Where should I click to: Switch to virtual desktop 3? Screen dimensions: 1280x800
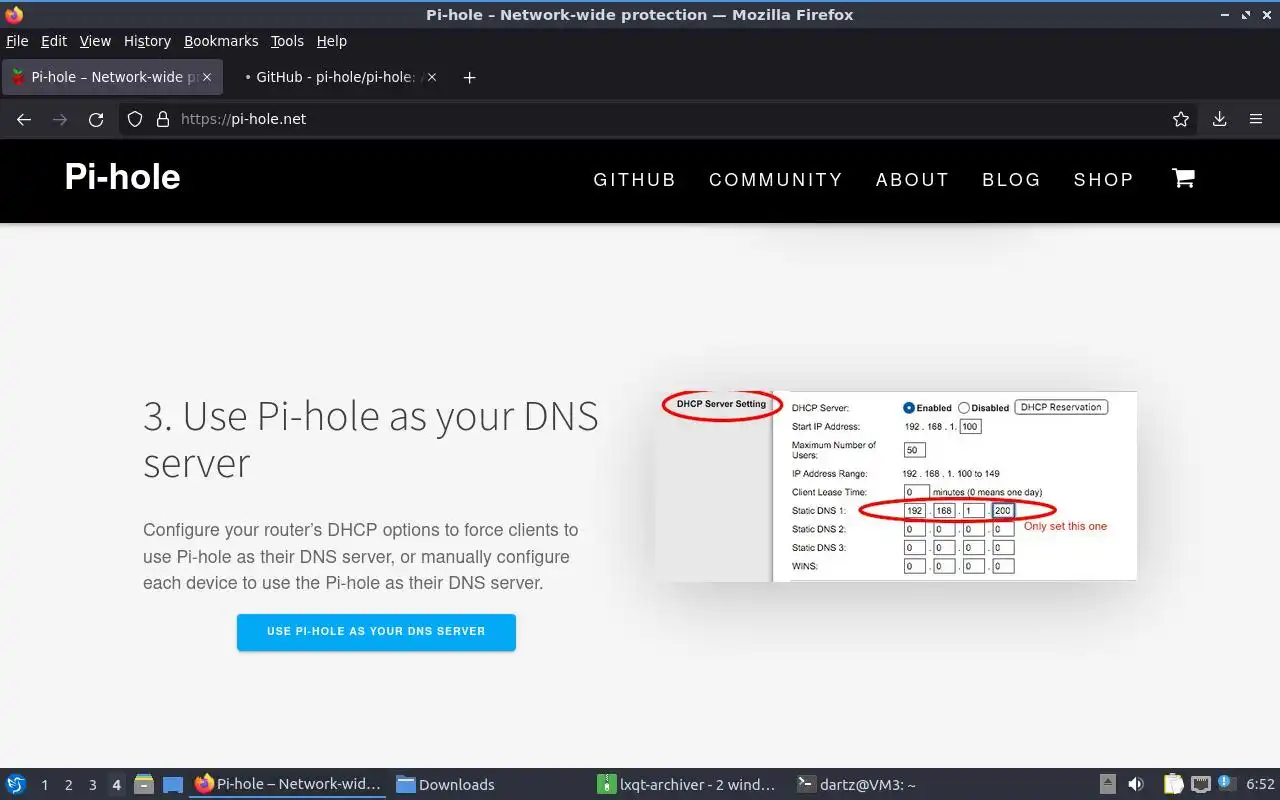pyautogui.click(x=92, y=784)
